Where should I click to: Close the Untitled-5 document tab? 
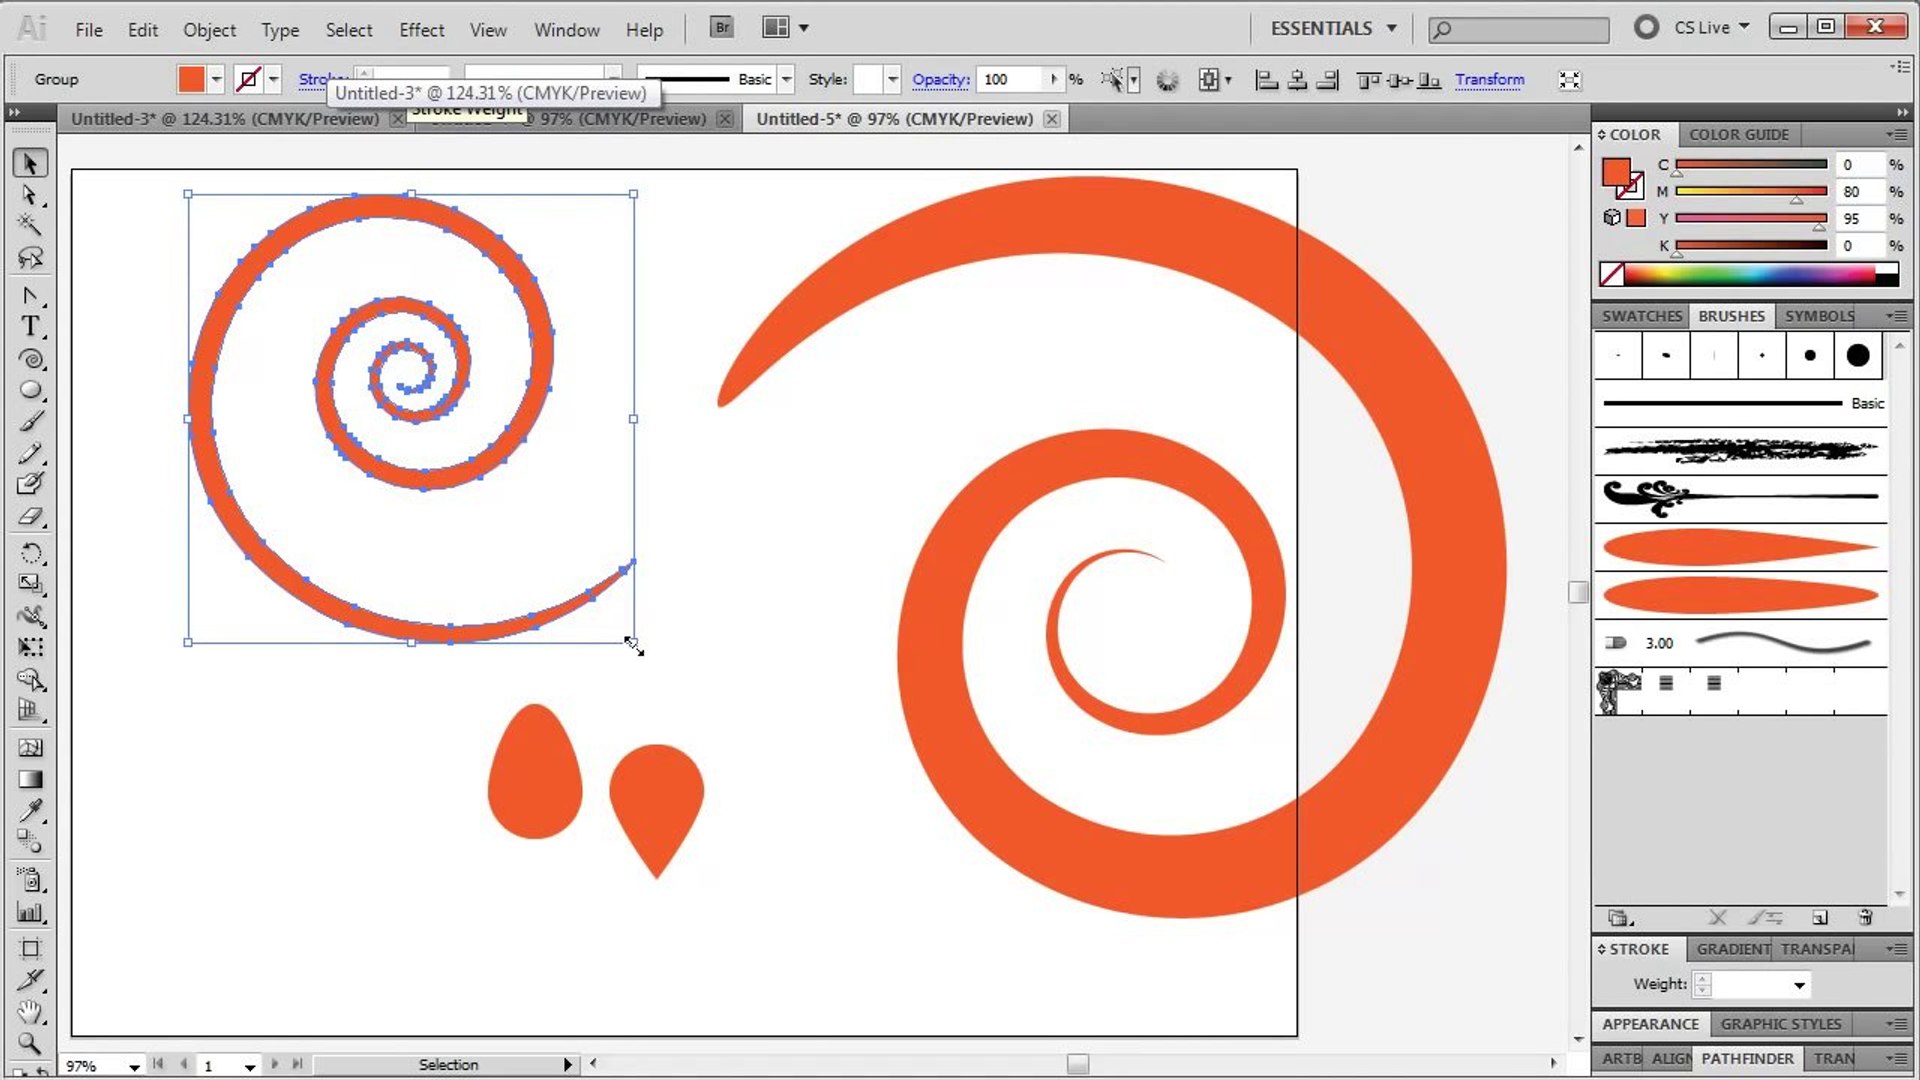pyautogui.click(x=1052, y=119)
